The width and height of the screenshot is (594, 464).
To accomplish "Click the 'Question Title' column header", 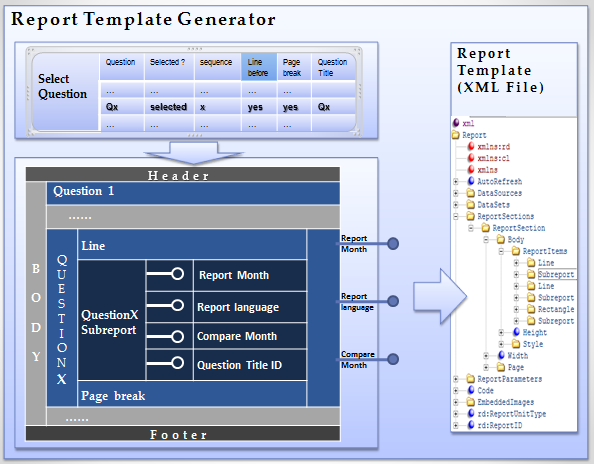I will 332,67.
